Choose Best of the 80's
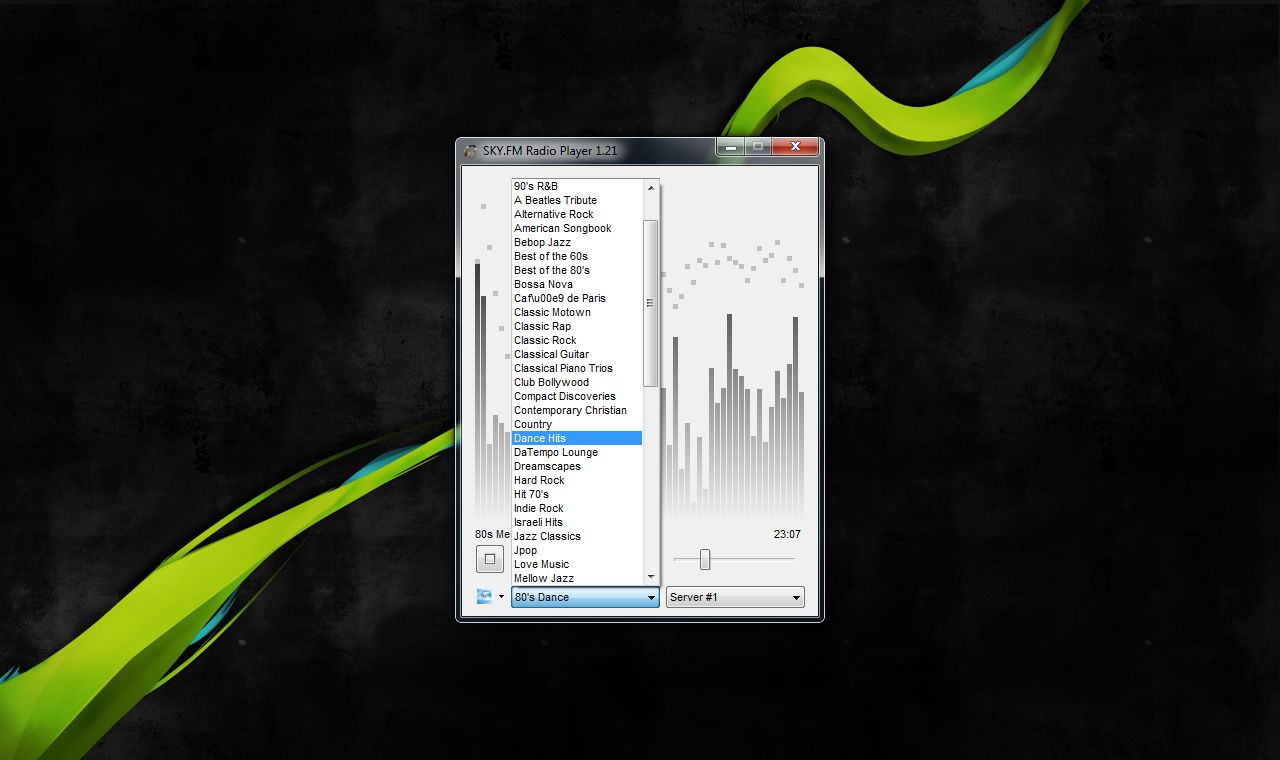The image size is (1280, 760). click(x=576, y=270)
